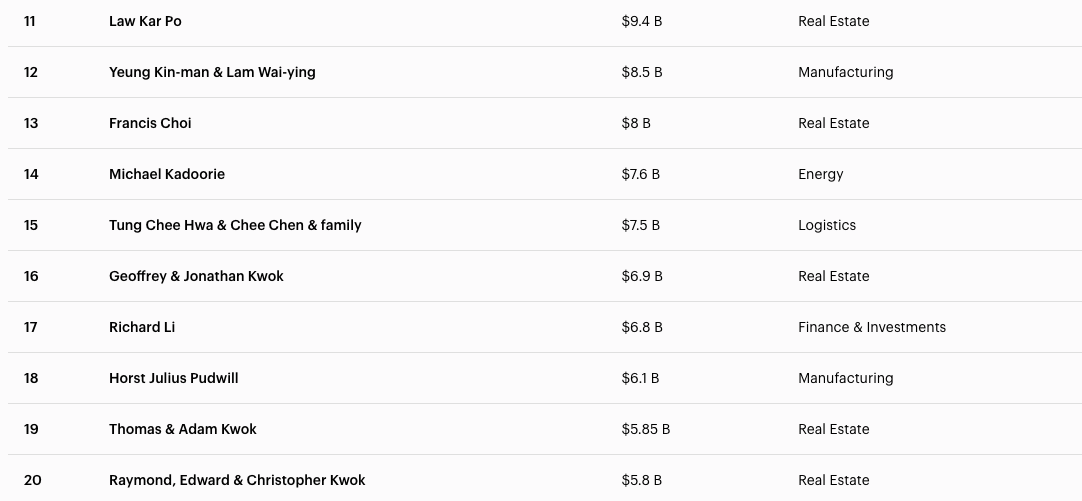Click Real Estate in Francis Choi's row

(x=834, y=123)
